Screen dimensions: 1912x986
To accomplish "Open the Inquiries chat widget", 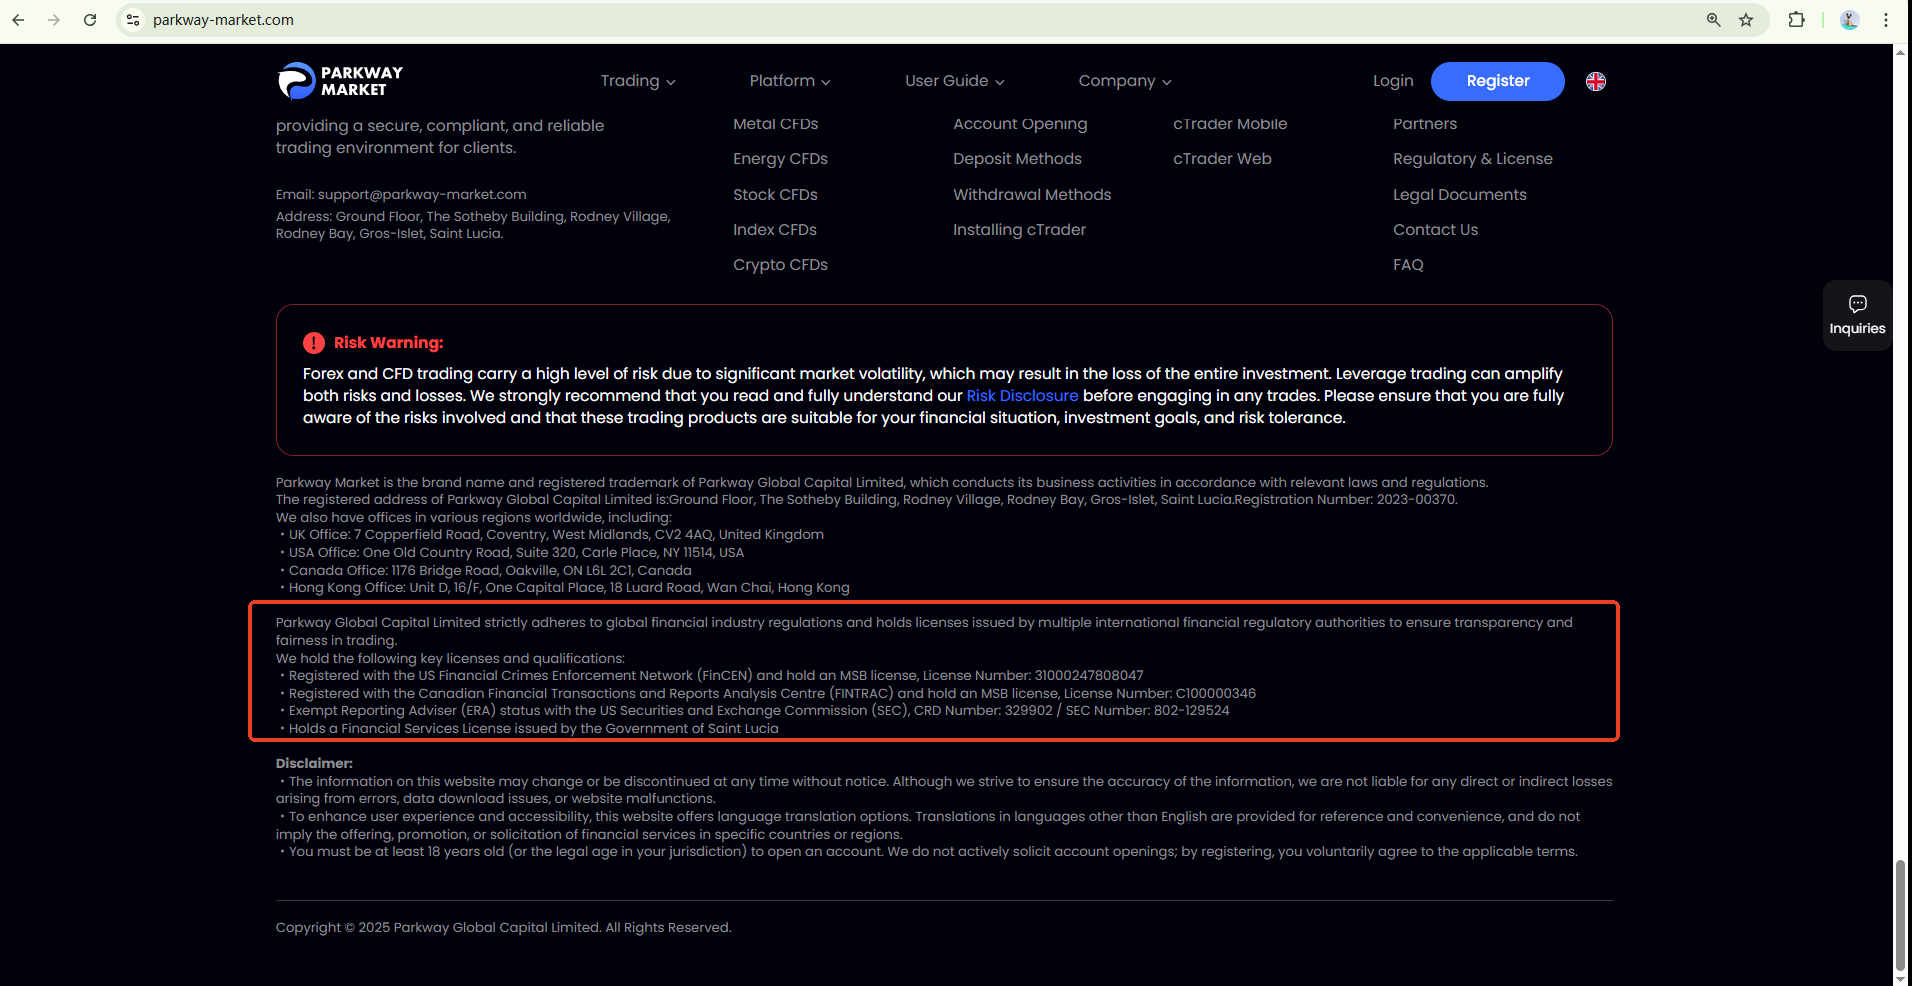I will [1857, 315].
